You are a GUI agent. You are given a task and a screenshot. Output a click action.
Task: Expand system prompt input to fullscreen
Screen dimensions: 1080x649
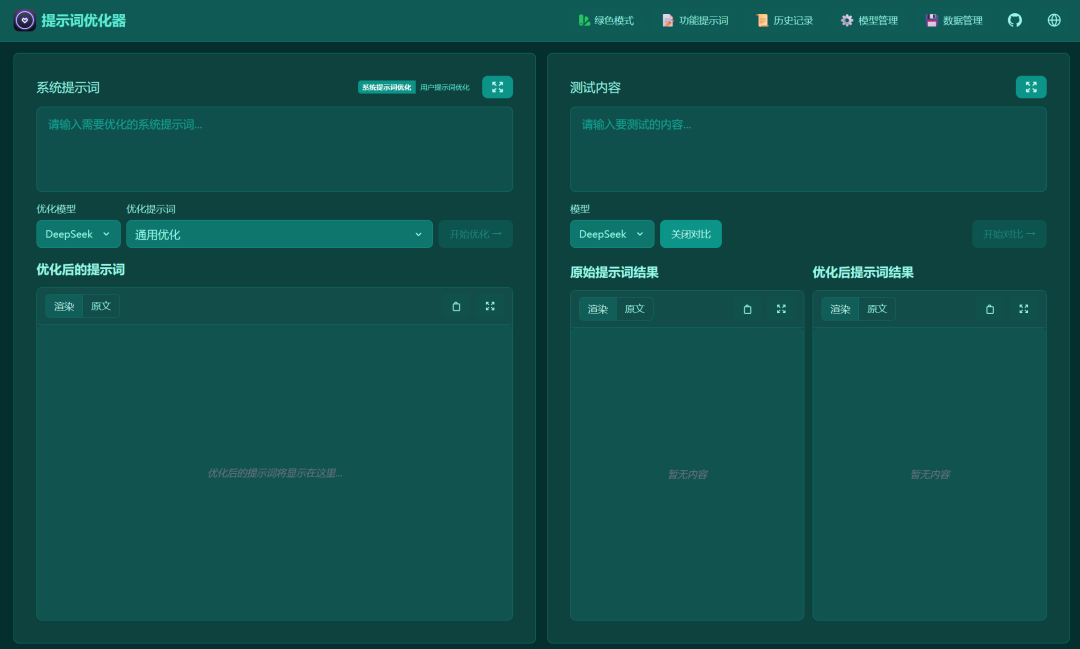click(x=497, y=87)
